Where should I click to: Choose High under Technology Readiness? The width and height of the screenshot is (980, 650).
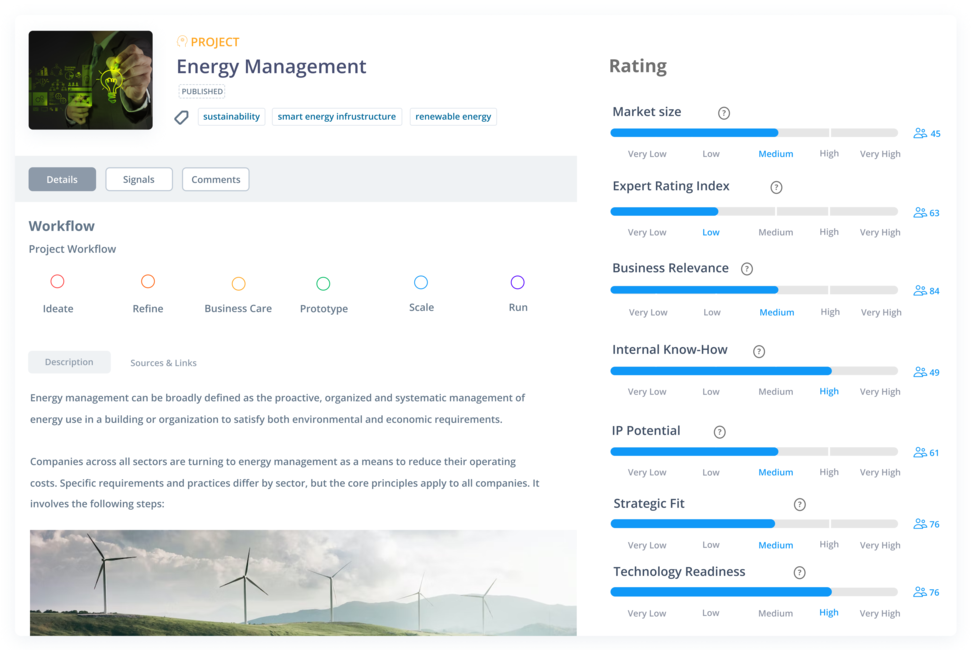829,612
